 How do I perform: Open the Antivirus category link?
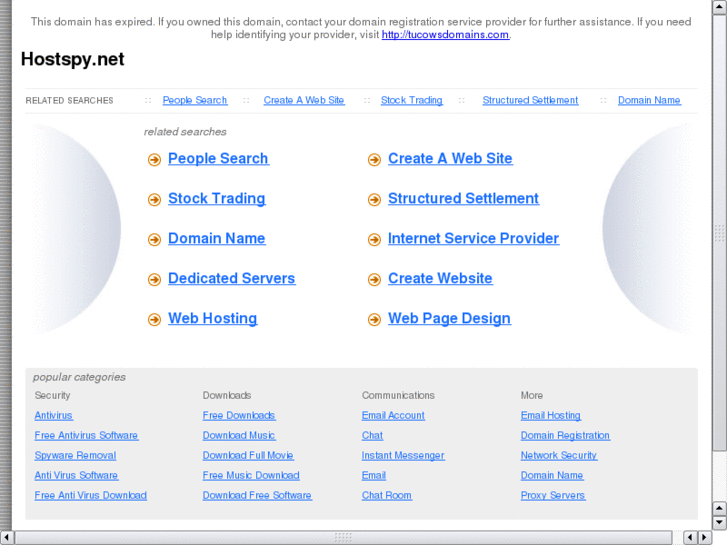(x=53, y=416)
